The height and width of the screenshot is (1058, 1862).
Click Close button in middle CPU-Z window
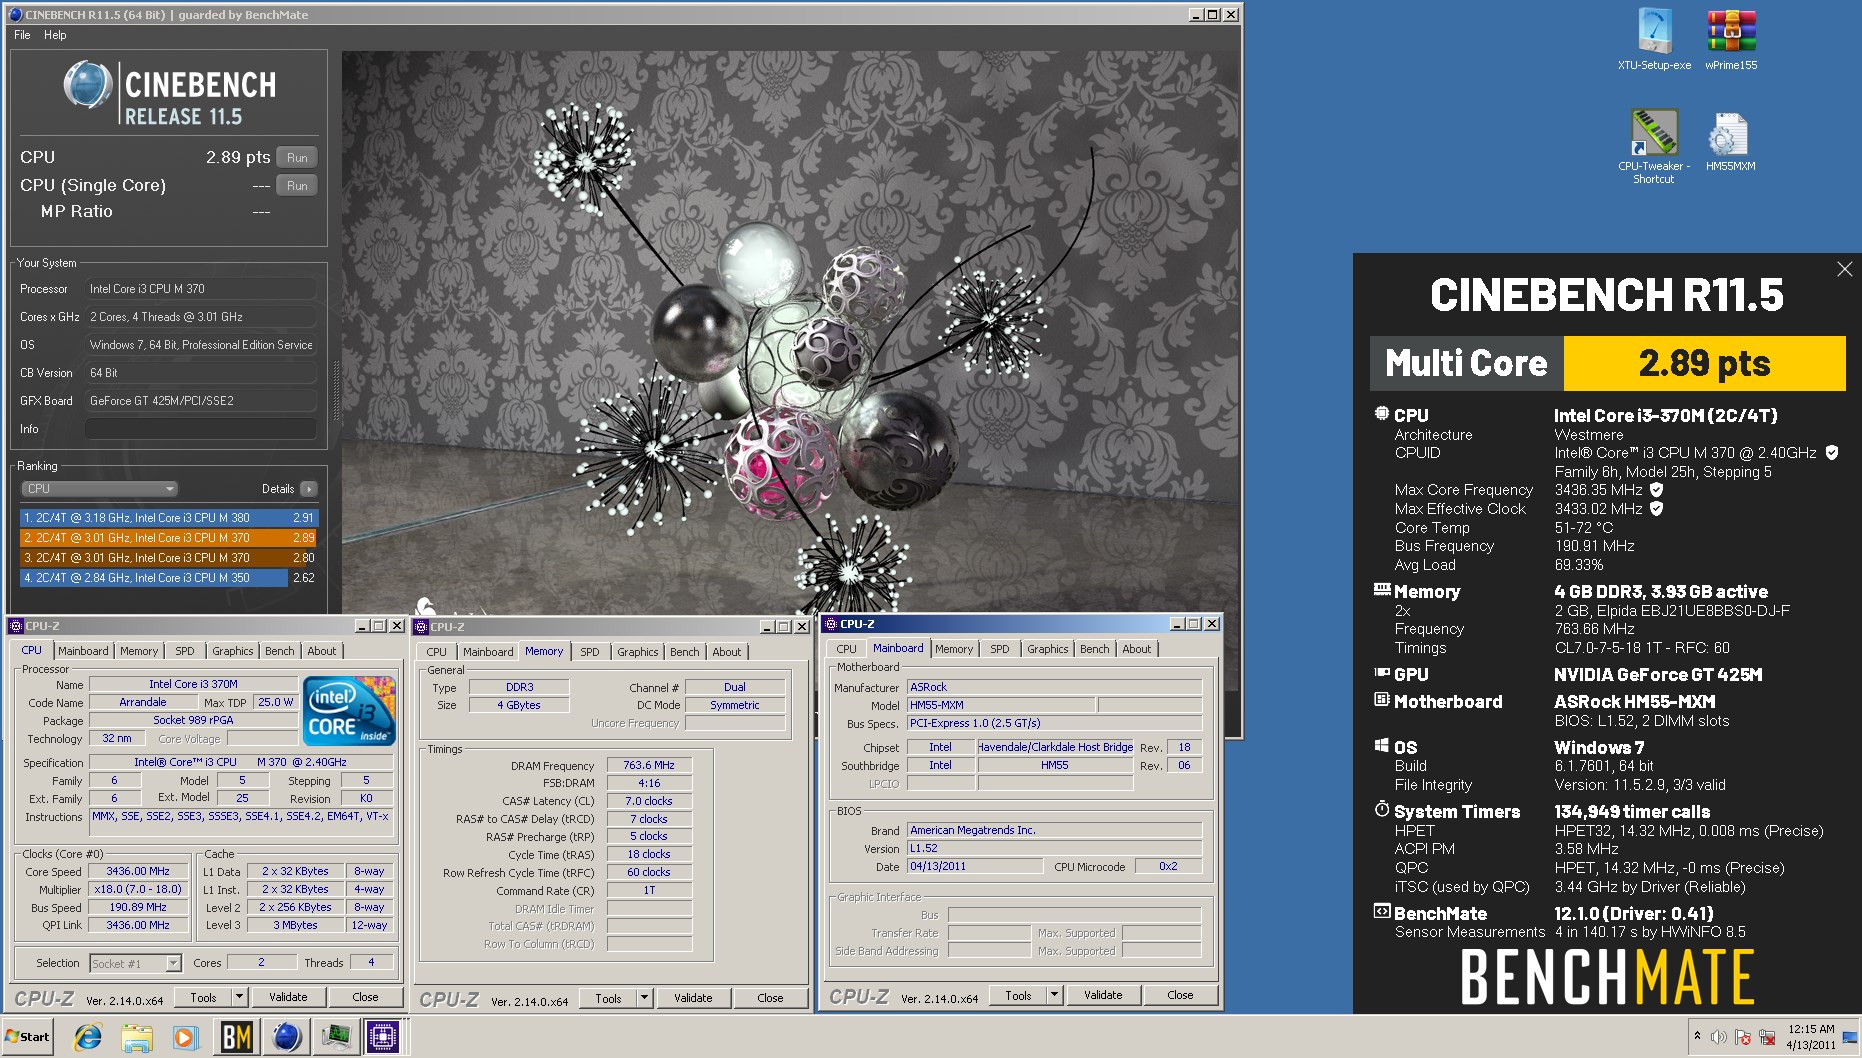tap(770, 998)
